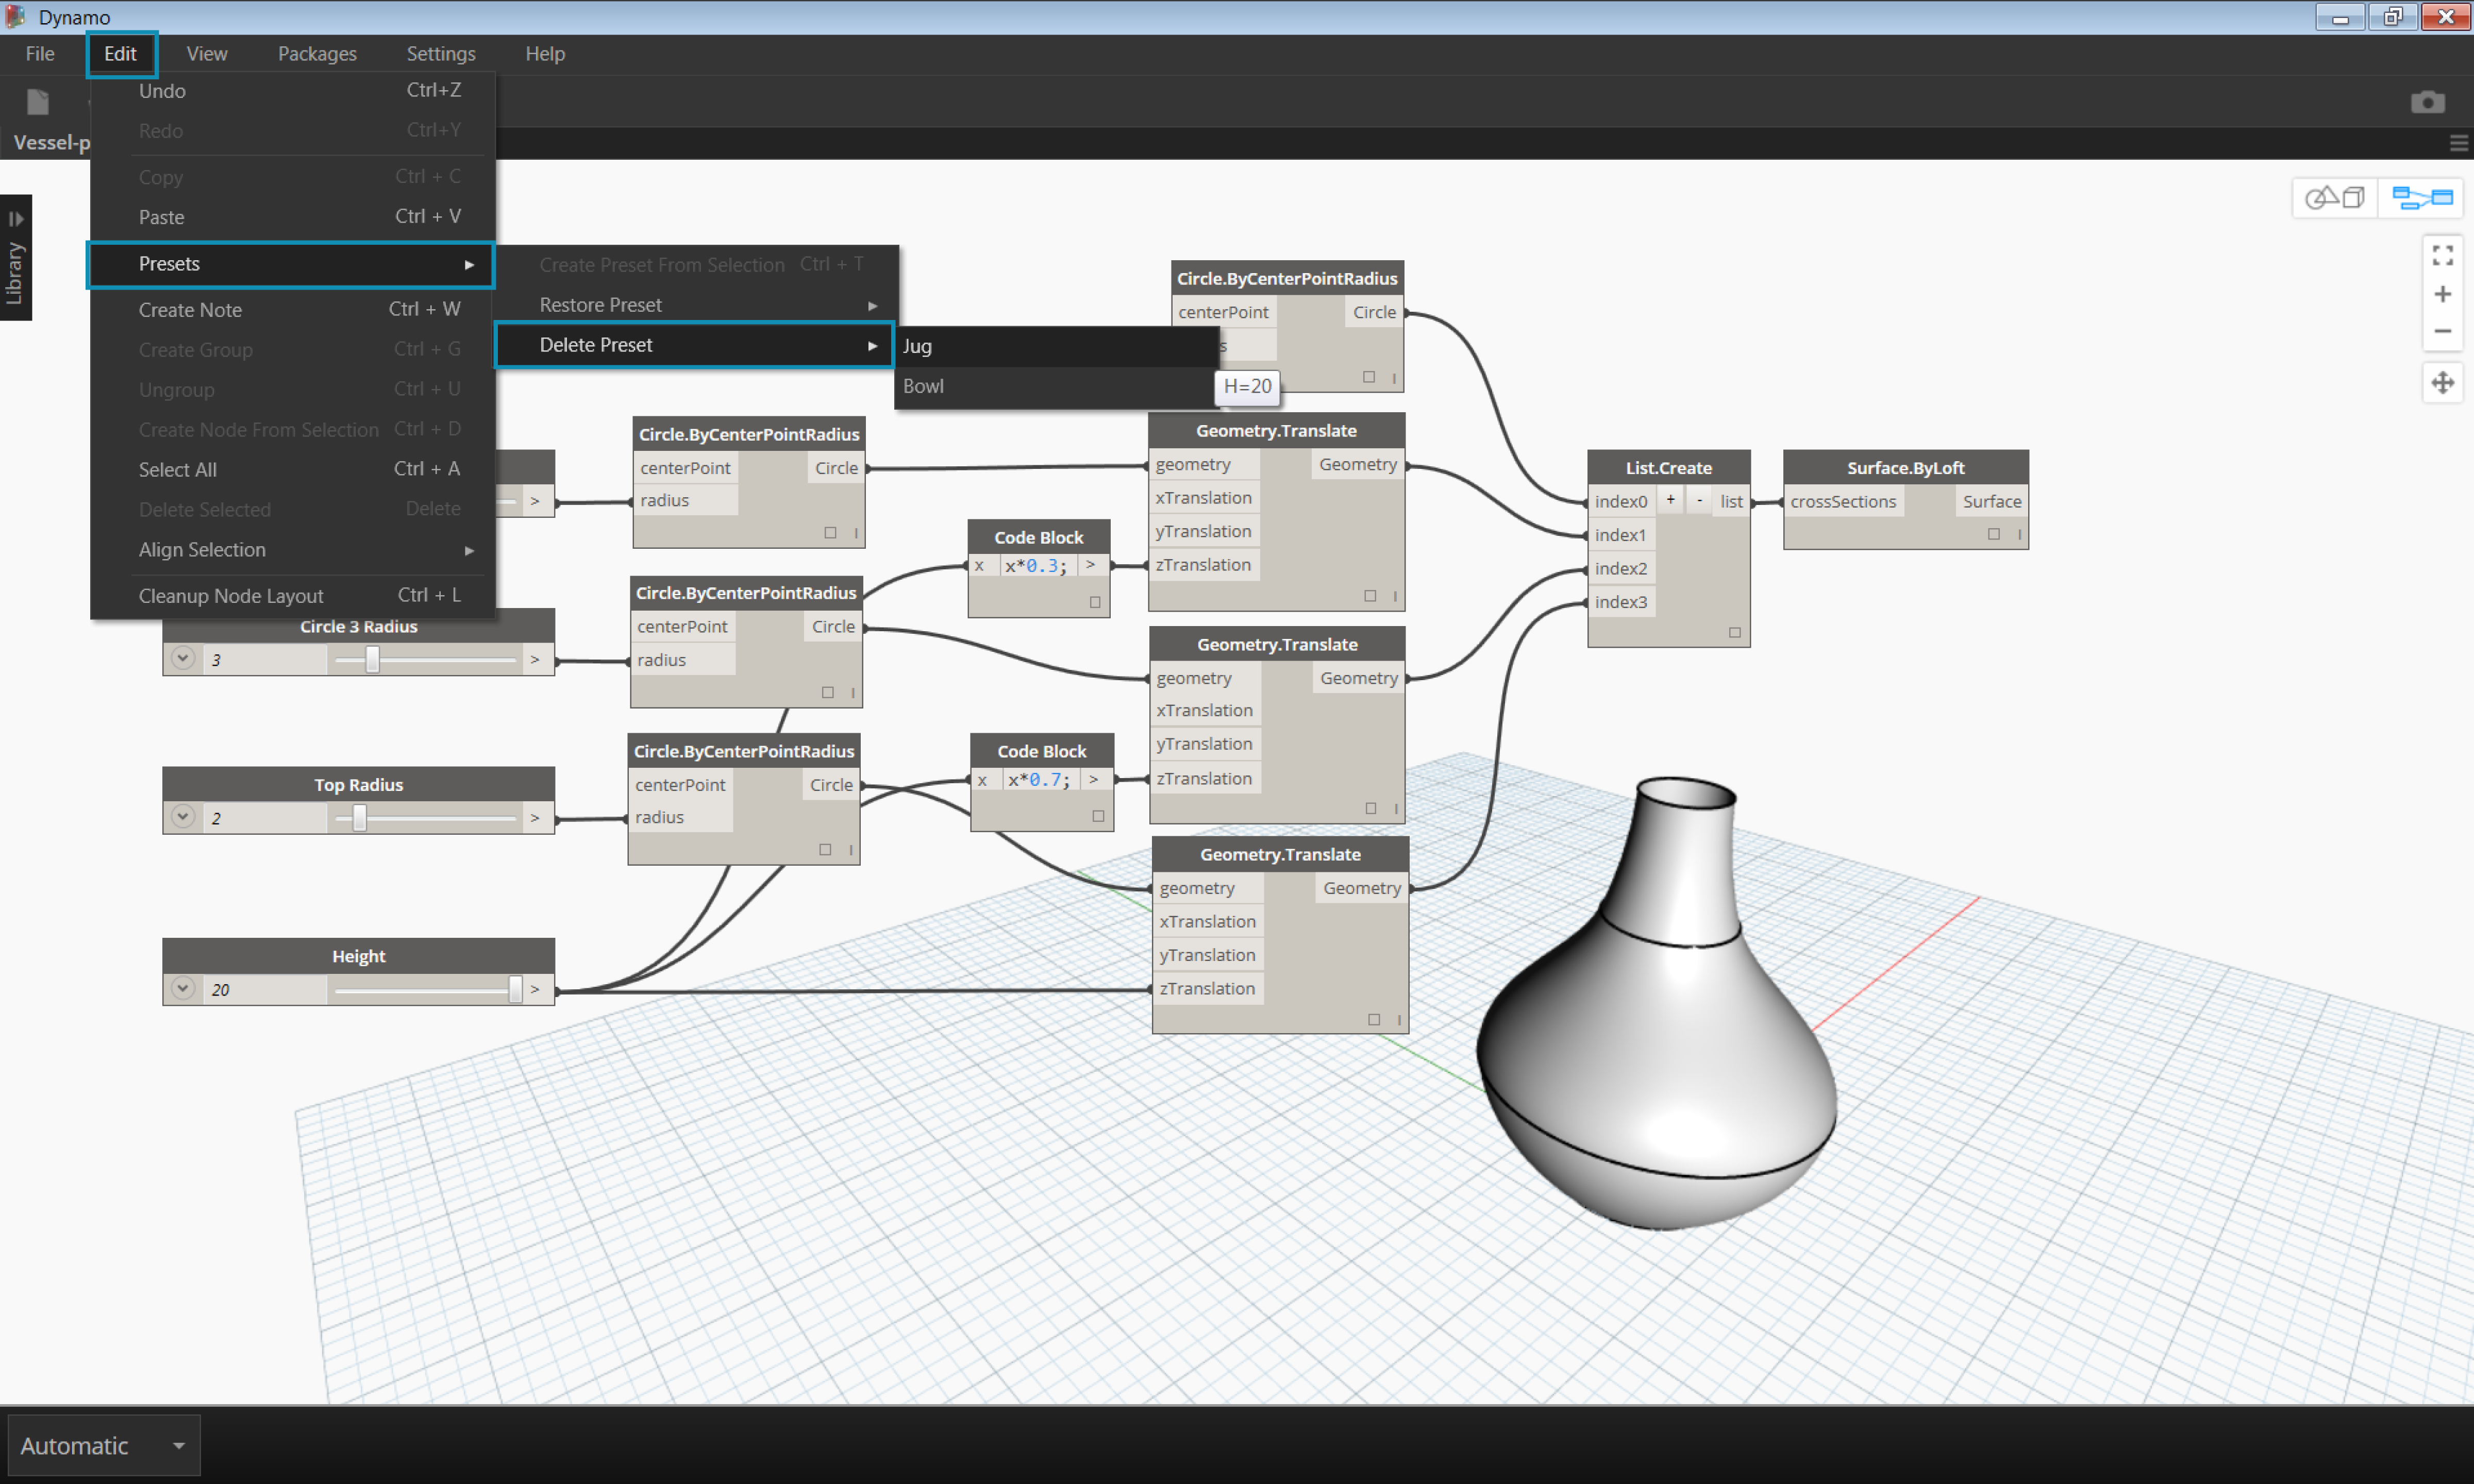Toggle preview on first Geometry.Translate node
The image size is (2474, 1484).
point(1370,595)
